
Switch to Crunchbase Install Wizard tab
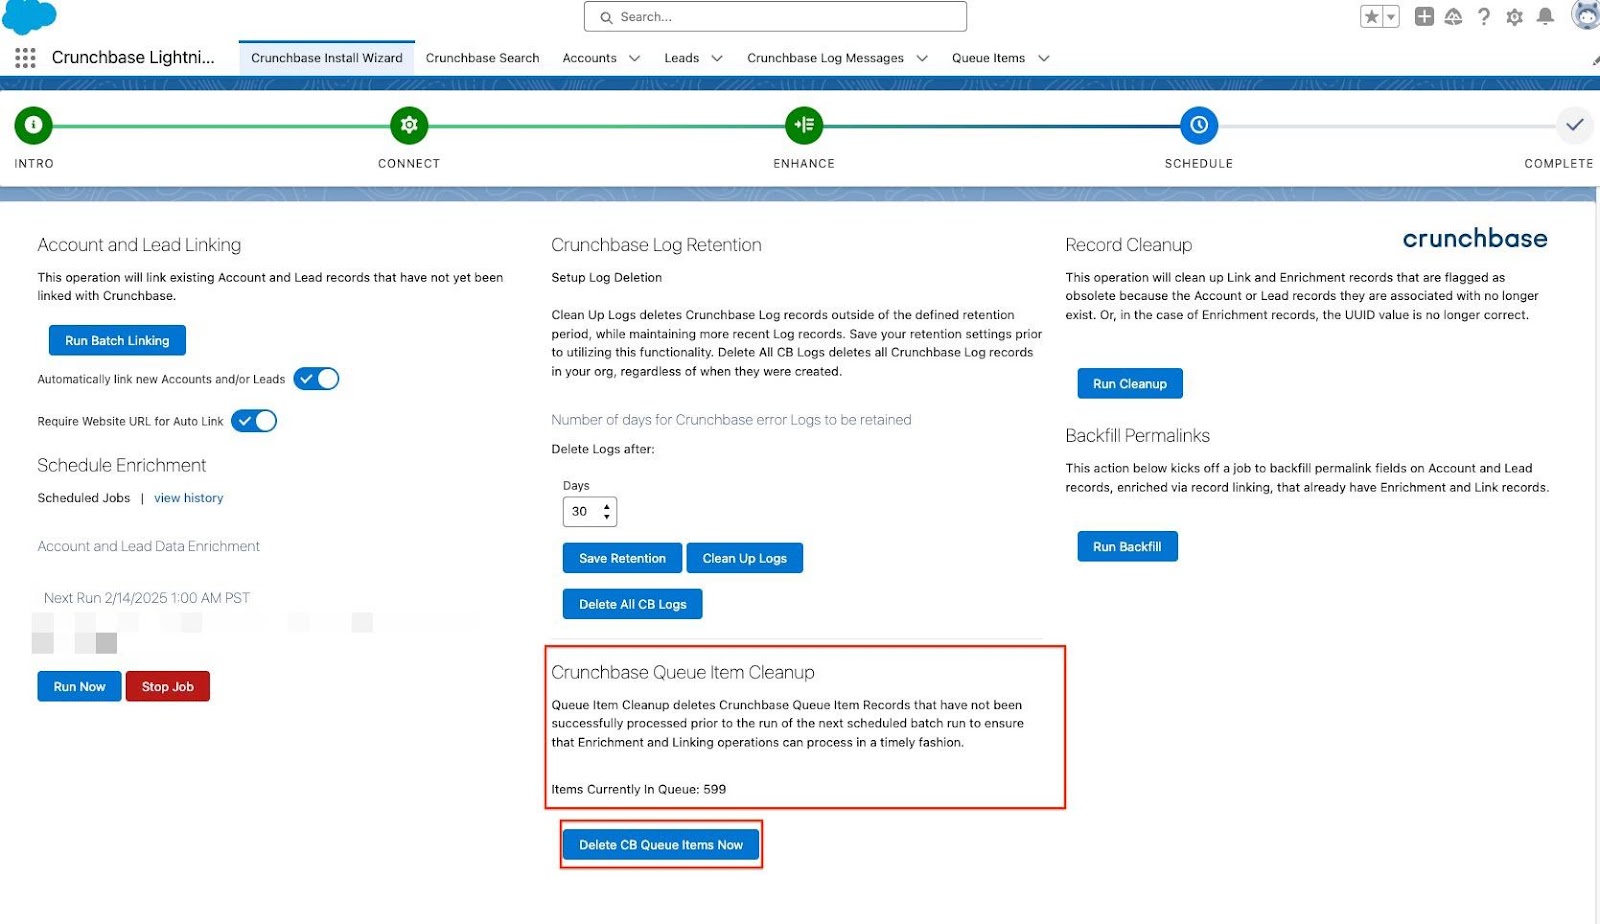(x=327, y=58)
